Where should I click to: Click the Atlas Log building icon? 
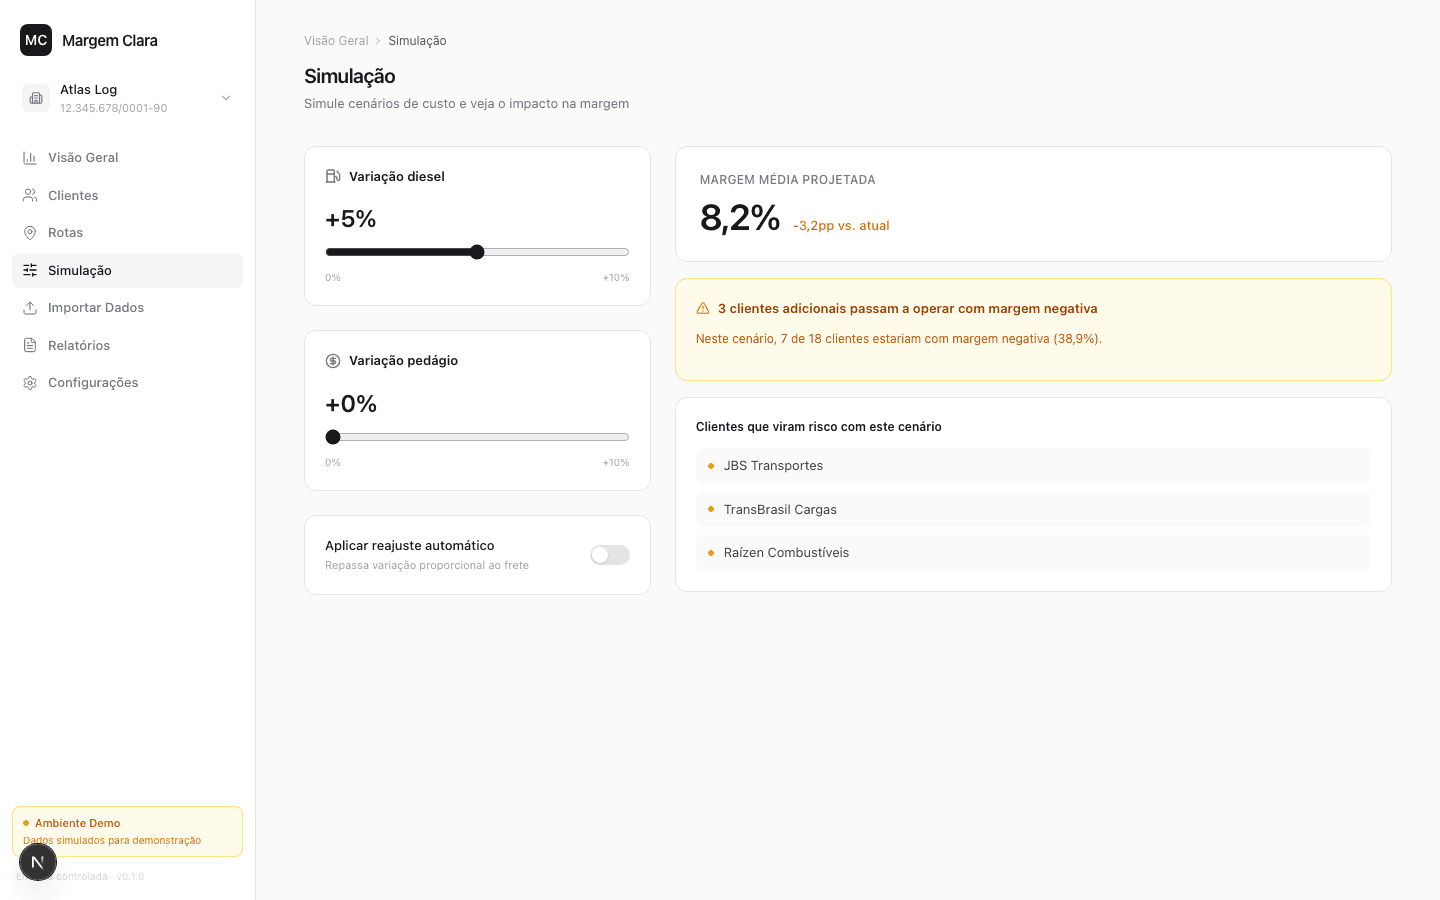pyautogui.click(x=36, y=98)
